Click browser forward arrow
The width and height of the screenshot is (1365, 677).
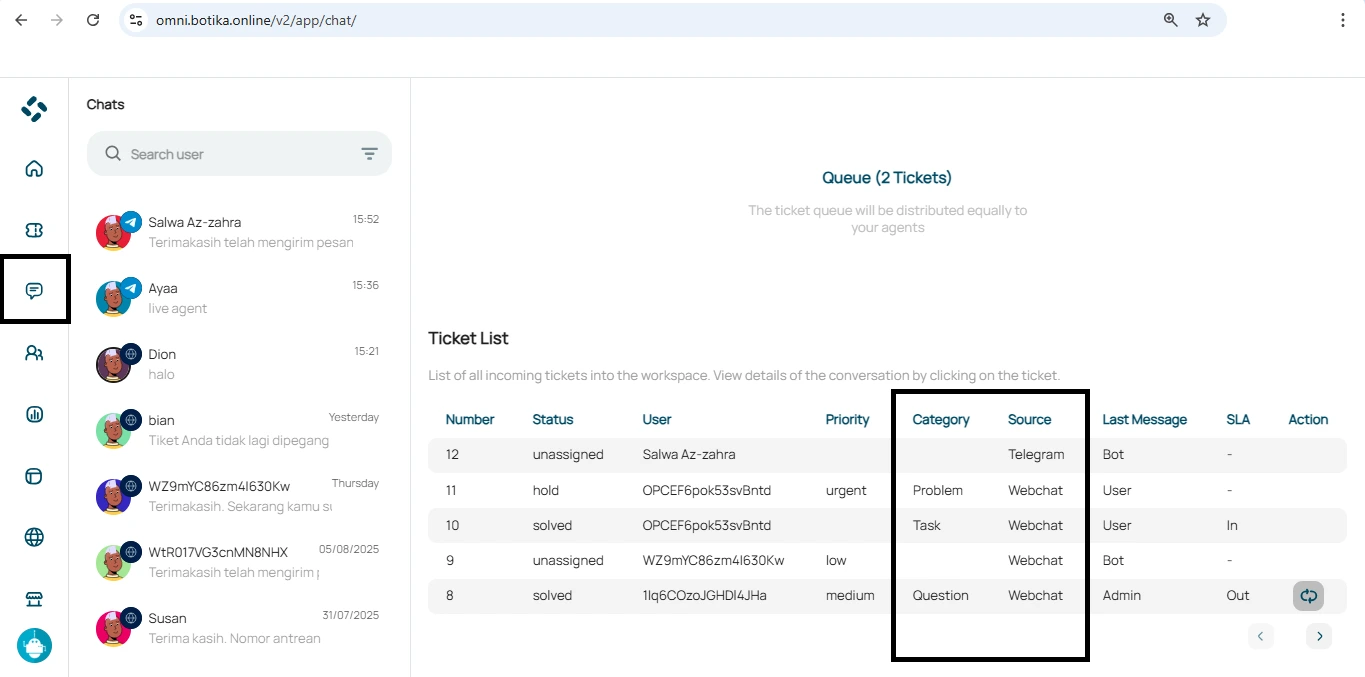click(57, 20)
